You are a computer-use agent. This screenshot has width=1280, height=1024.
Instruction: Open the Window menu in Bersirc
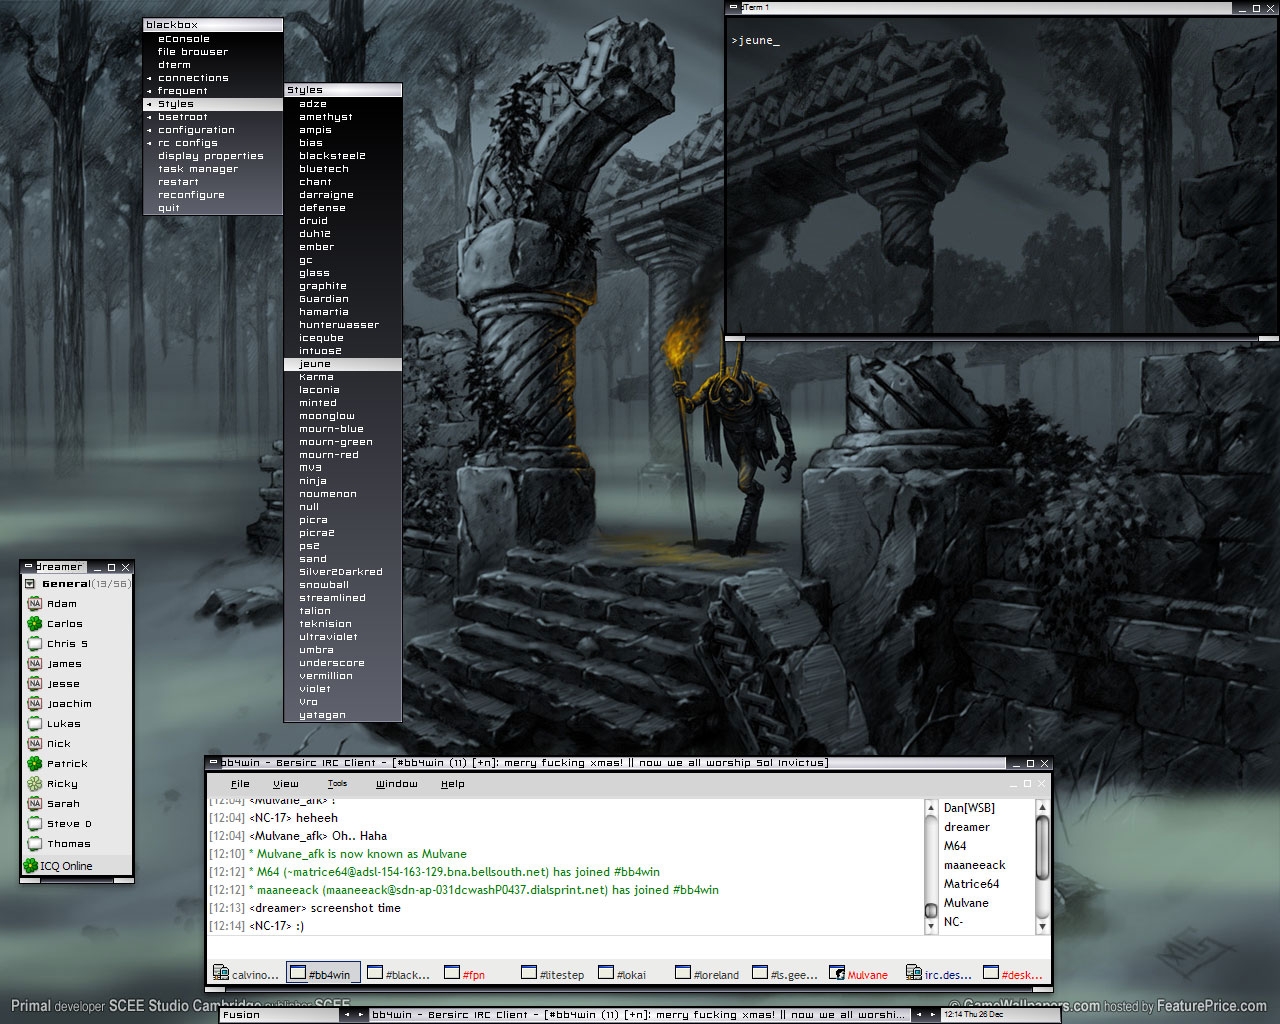tap(397, 784)
